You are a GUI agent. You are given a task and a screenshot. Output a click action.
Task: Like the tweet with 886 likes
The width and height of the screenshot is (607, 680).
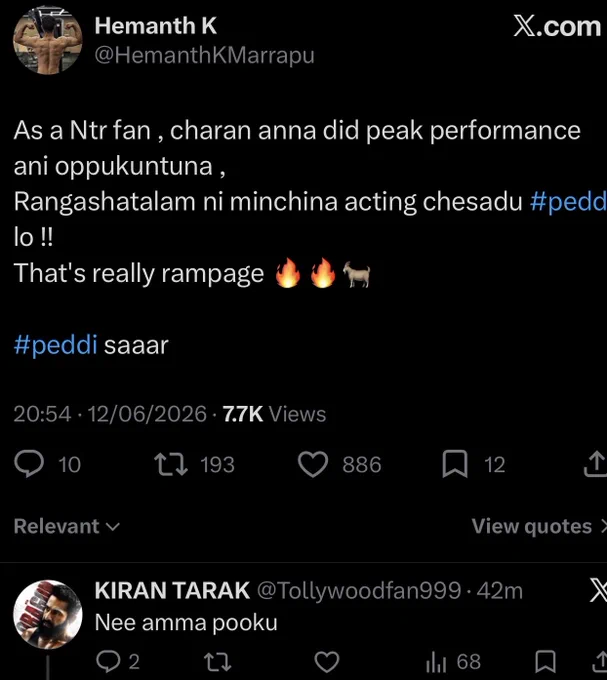click(x=313, y=464)
